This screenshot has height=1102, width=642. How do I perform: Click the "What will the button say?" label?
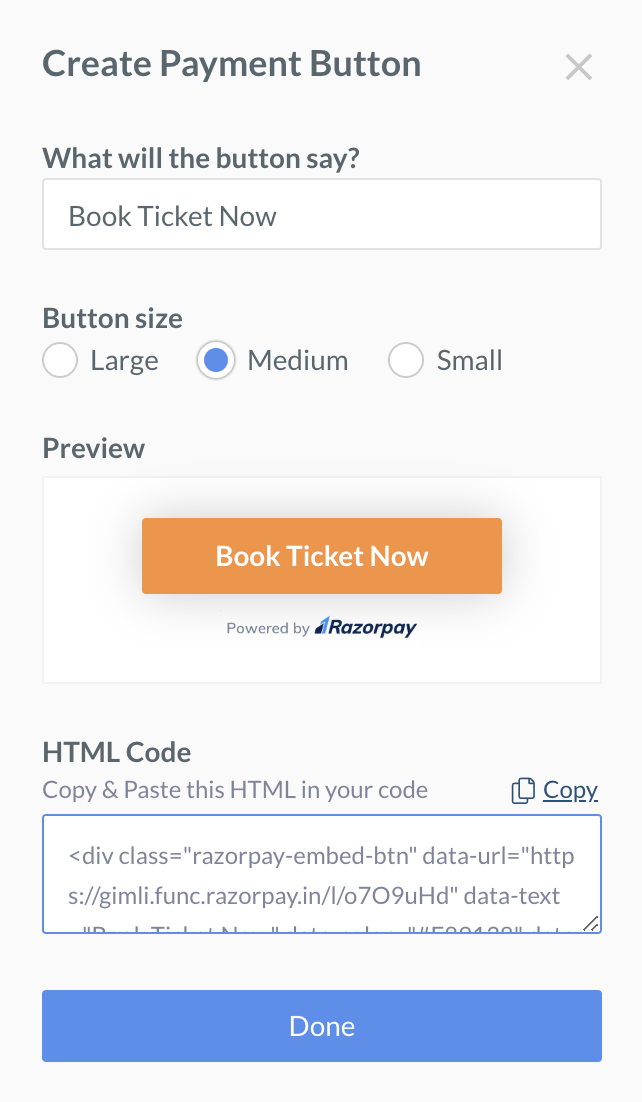tap(201, 159)
